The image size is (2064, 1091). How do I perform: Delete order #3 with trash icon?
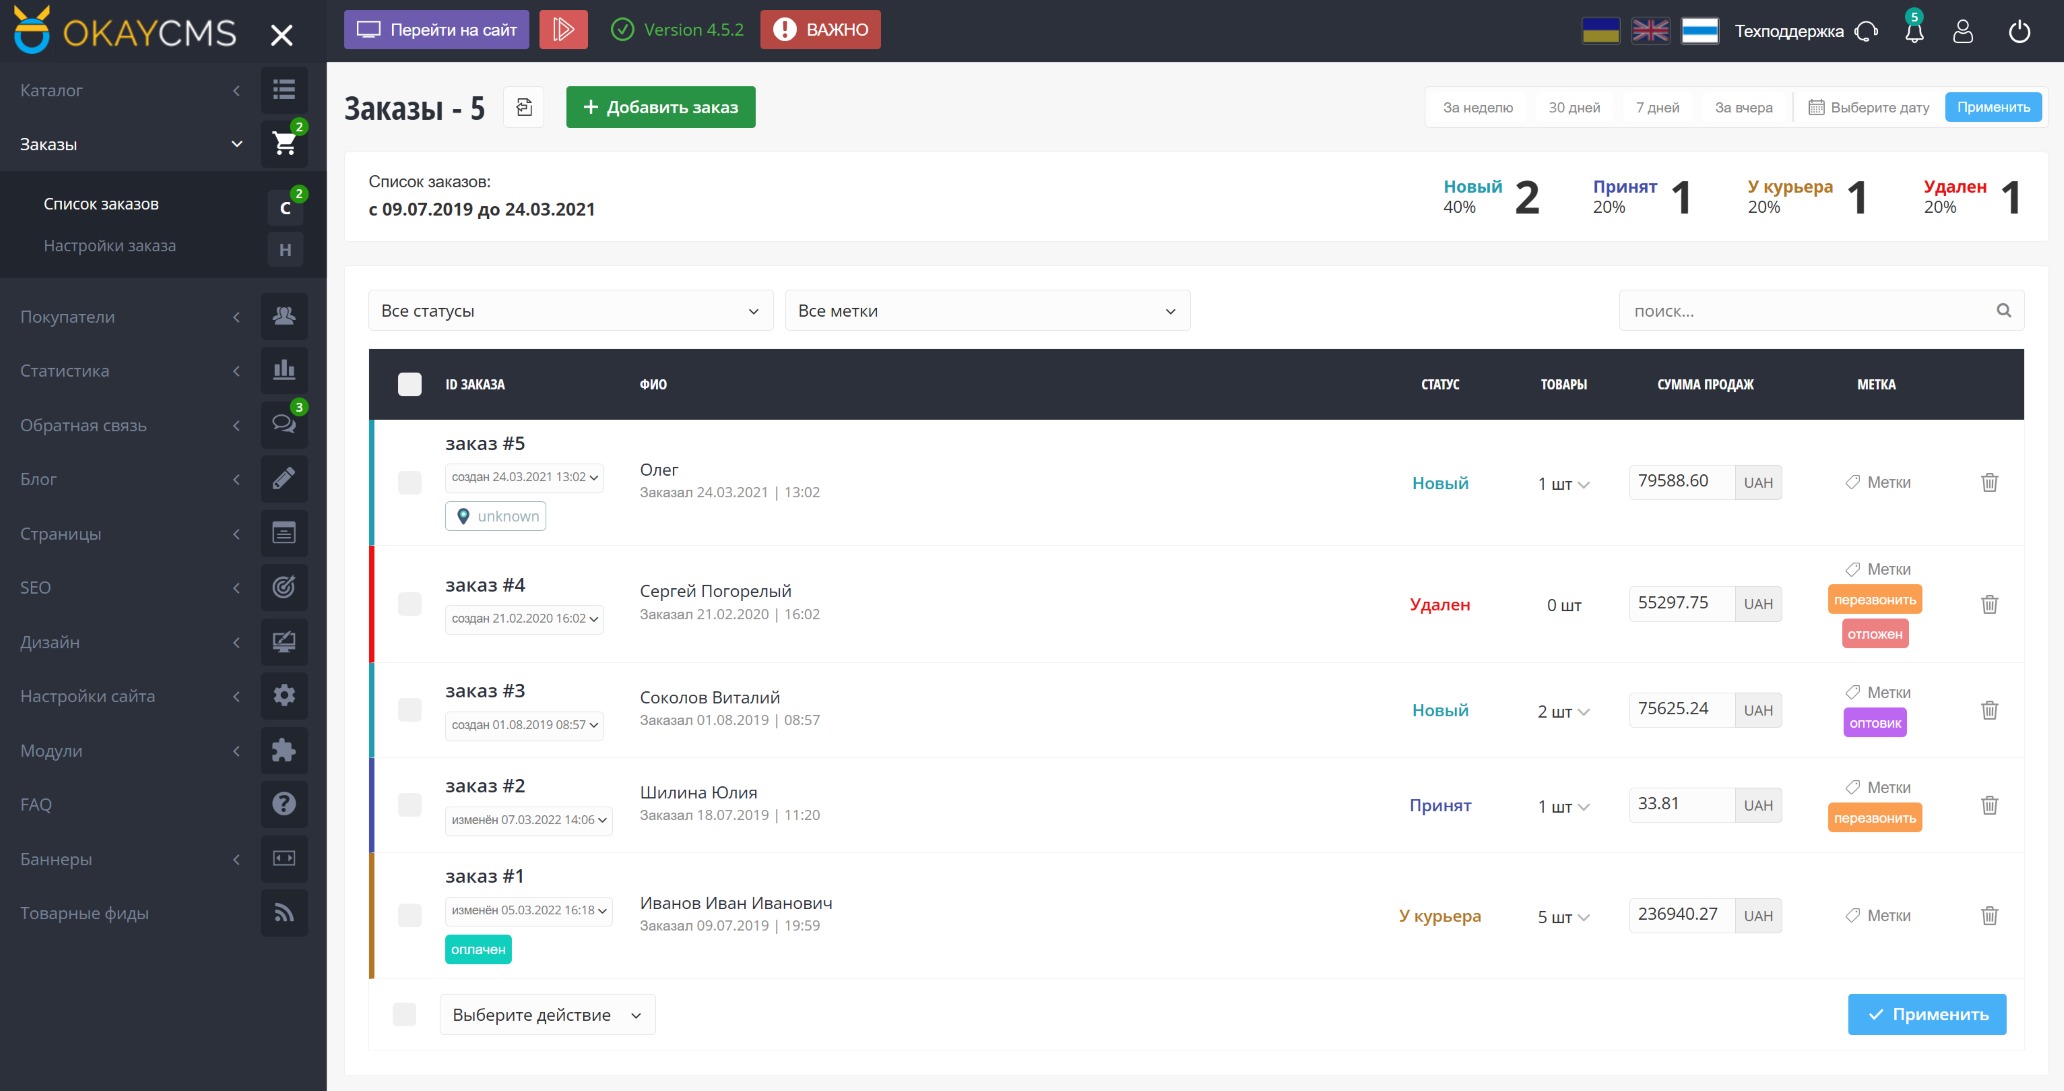point(1990,710)
